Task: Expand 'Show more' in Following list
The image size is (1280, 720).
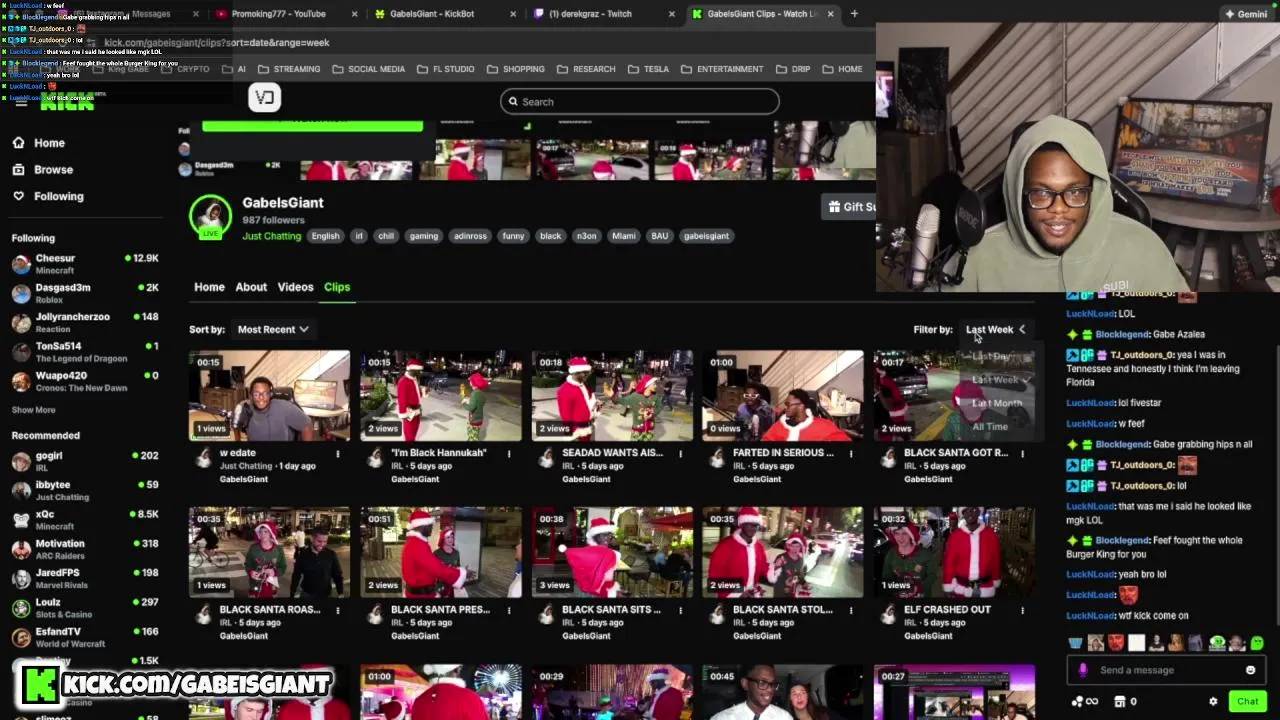Action: click(x=33, y=410)
